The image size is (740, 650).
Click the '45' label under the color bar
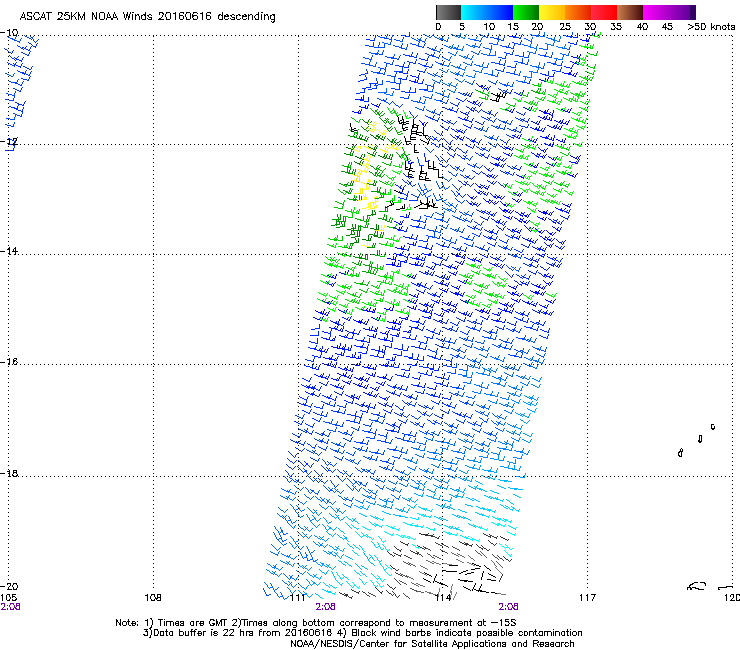667,27
